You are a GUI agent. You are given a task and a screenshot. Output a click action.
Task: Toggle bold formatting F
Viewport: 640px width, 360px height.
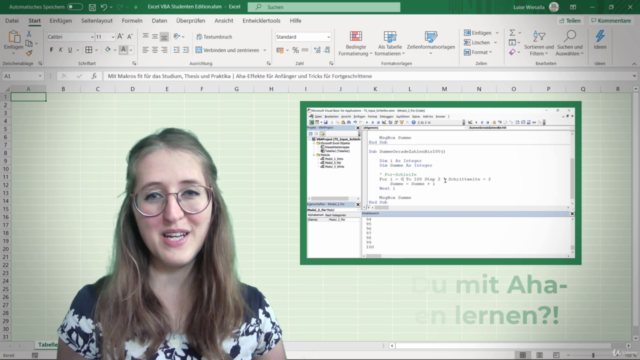click(x=51, y=50)
